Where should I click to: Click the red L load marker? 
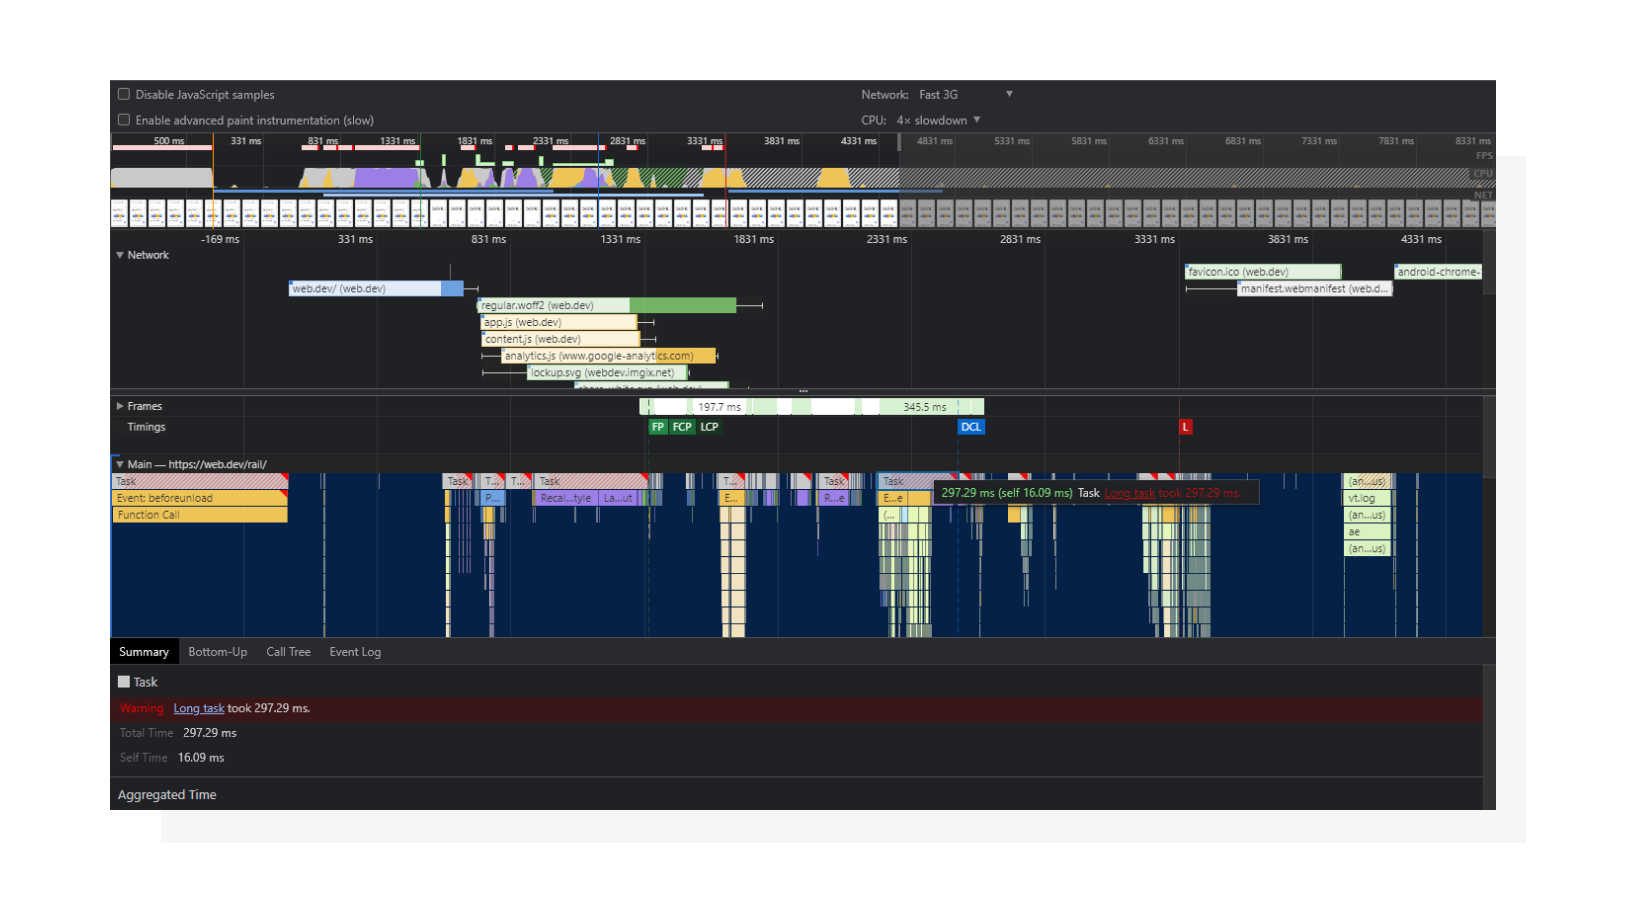point(1186,427)
